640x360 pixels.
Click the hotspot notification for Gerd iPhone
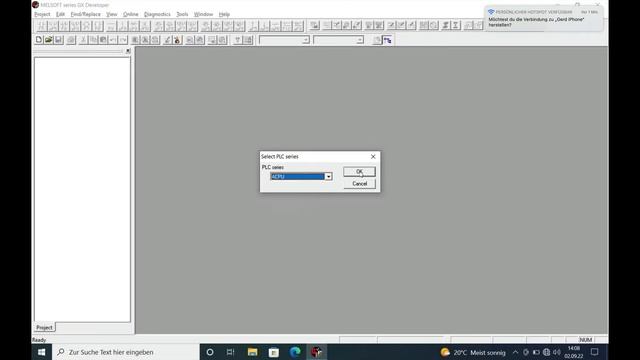pos(543,19)
